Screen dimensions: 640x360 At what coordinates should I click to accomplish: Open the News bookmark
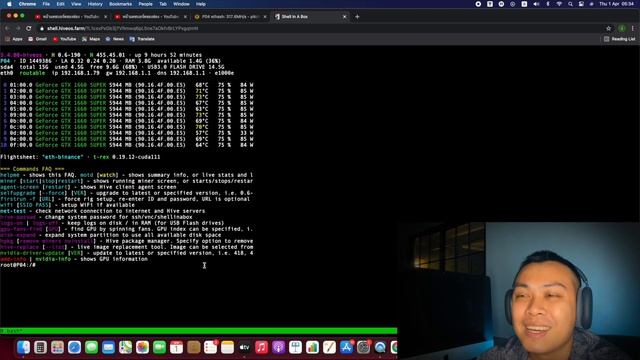pos(115,39)
